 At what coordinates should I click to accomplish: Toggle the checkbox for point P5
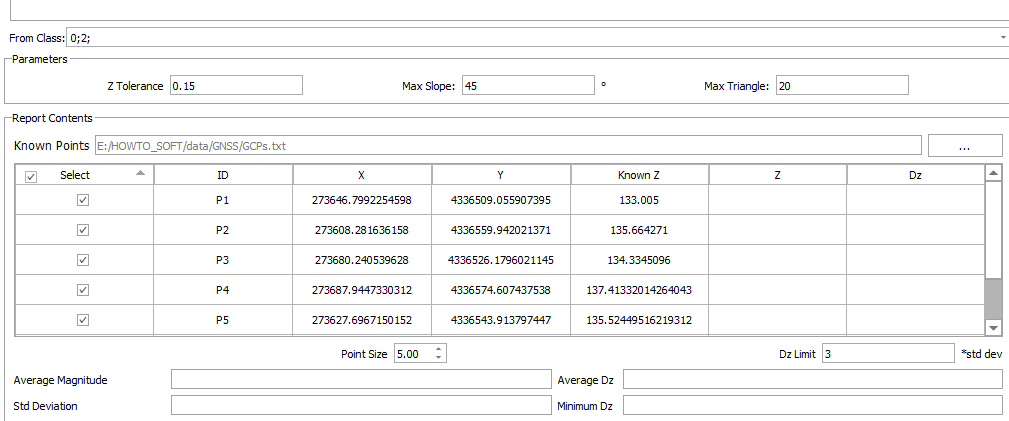point(84,320)
